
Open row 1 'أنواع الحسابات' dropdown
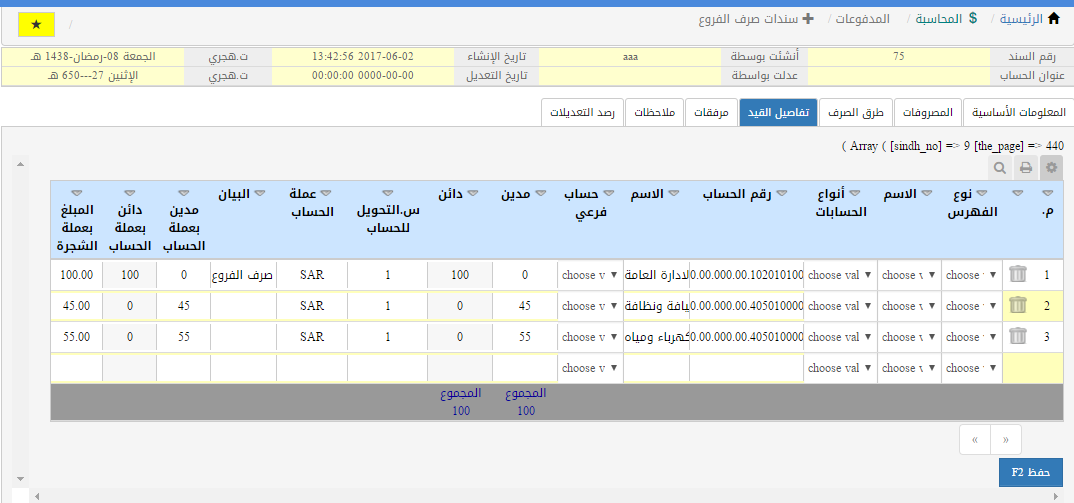point(840,275)
